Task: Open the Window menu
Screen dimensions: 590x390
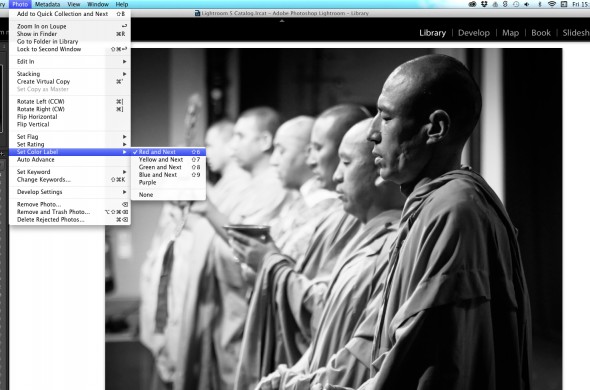Action: [x=98, y=4]
